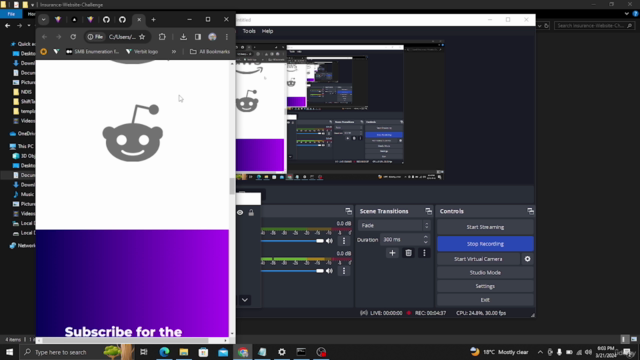Toggle source visibility eye icon in OBS
Screen dimensions: 640x360
click(240, 212)
